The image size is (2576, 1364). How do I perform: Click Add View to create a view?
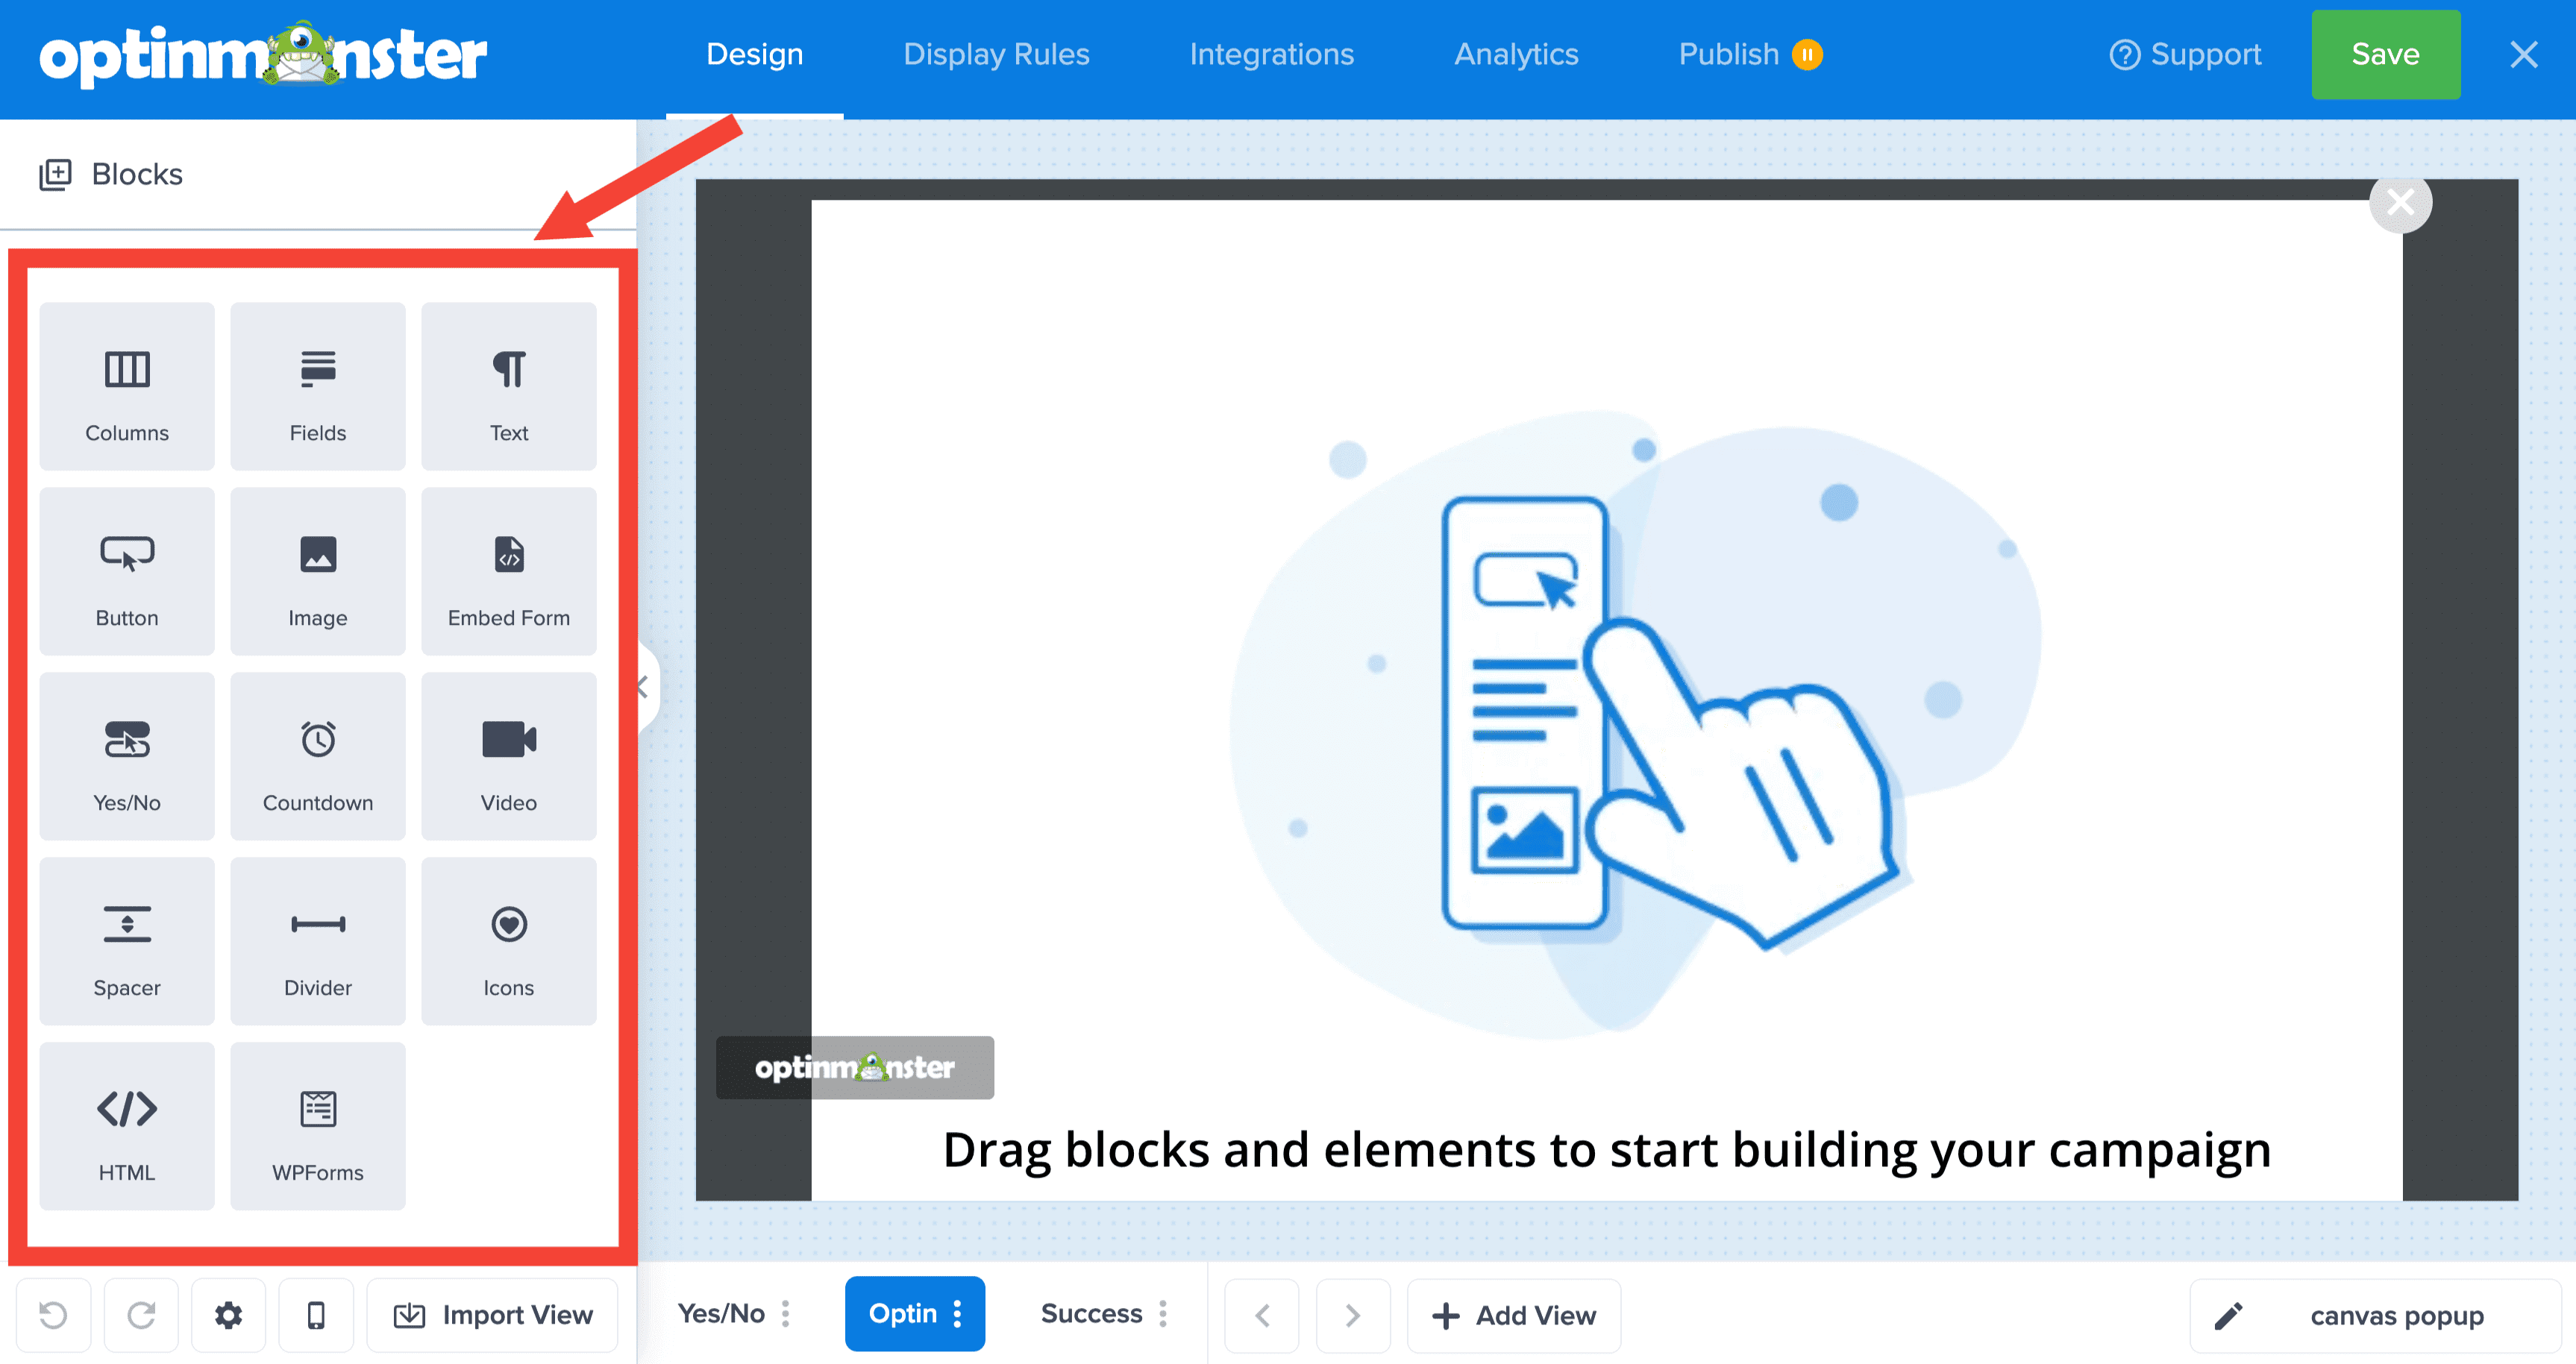[x=1513, y=1315]
